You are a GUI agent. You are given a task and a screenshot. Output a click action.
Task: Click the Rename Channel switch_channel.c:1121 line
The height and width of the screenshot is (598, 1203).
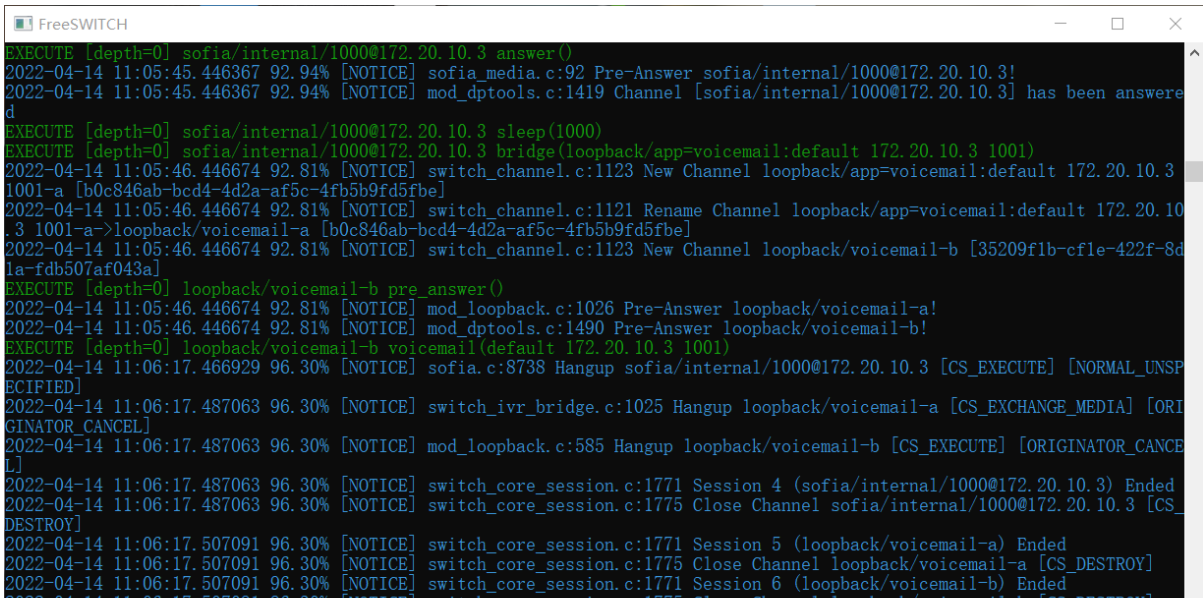point(594,220)
